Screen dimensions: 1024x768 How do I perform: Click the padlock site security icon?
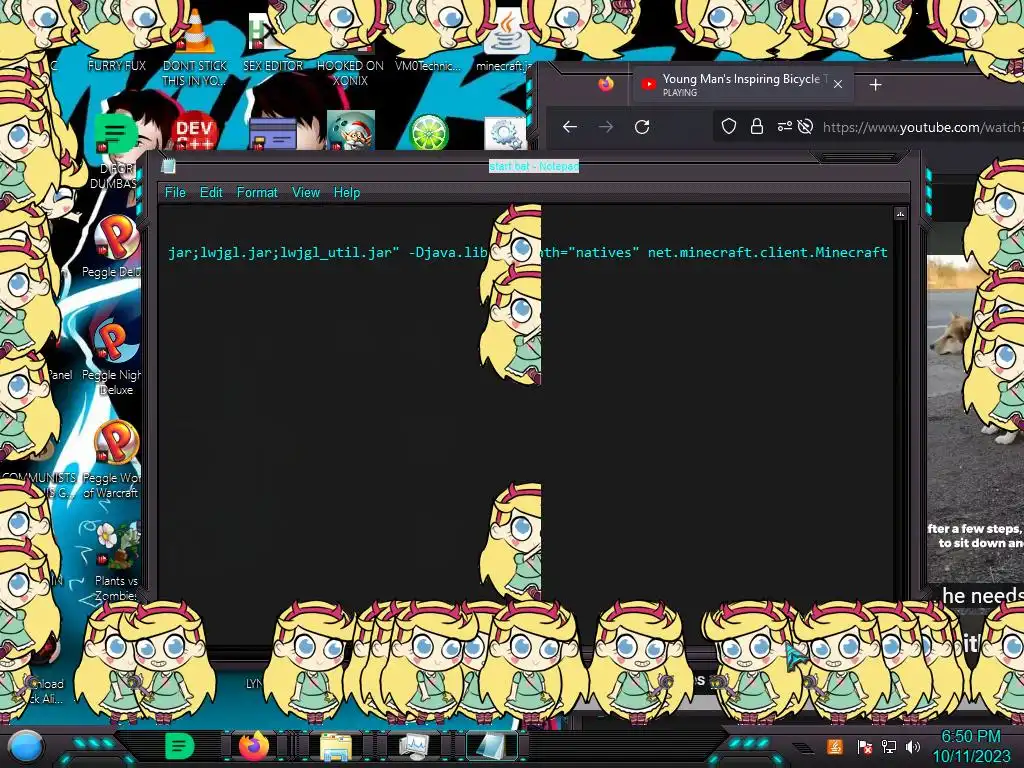click(x=757, y=127)
